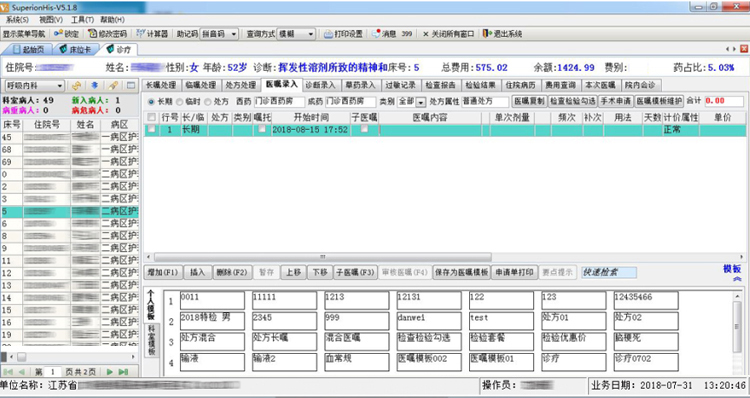Switch to the 费用查询 tab
Image resolution: width=750 pixels, height=398 pixels.
coord(561,85)
